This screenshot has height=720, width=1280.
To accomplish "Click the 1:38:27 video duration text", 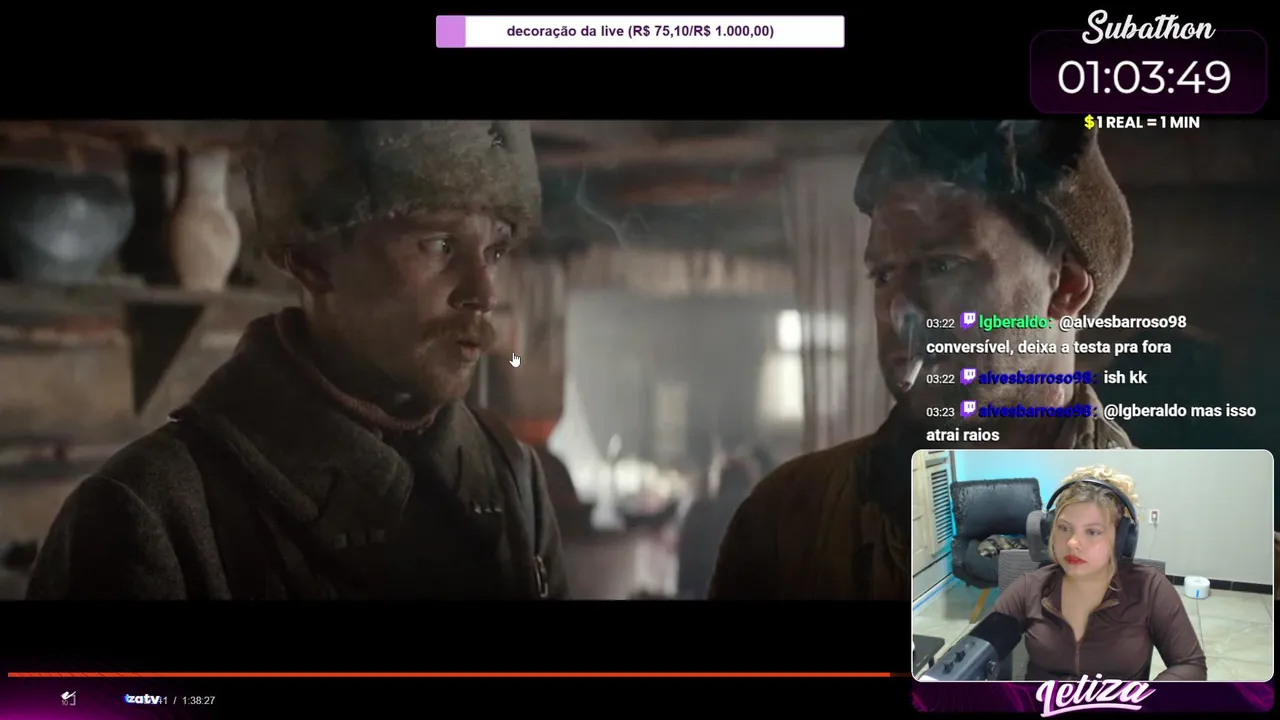I will point(198,700).
